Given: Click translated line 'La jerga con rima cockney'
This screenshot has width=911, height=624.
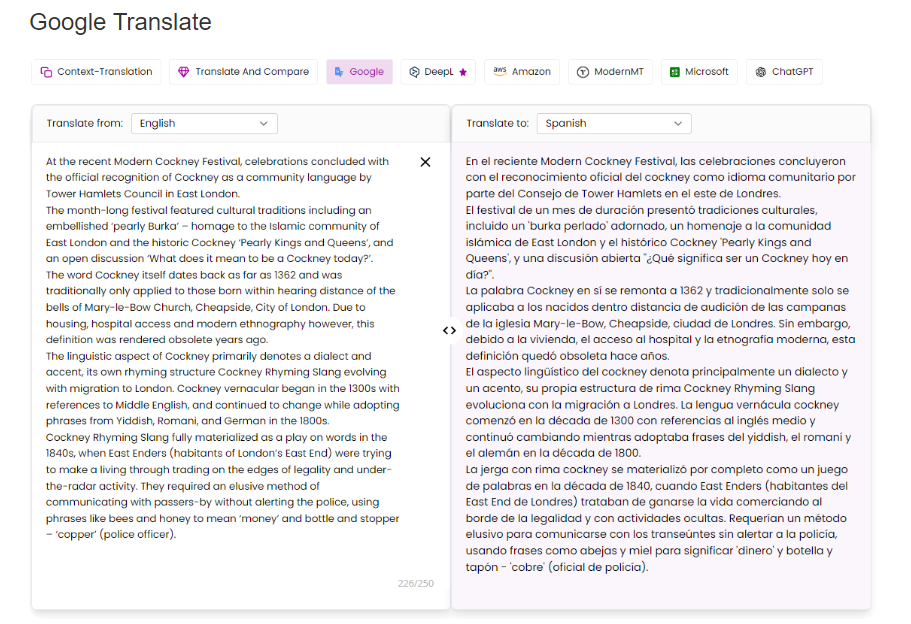Looking at the screenshot, I should pyautogui.click(x=657, y=469).
